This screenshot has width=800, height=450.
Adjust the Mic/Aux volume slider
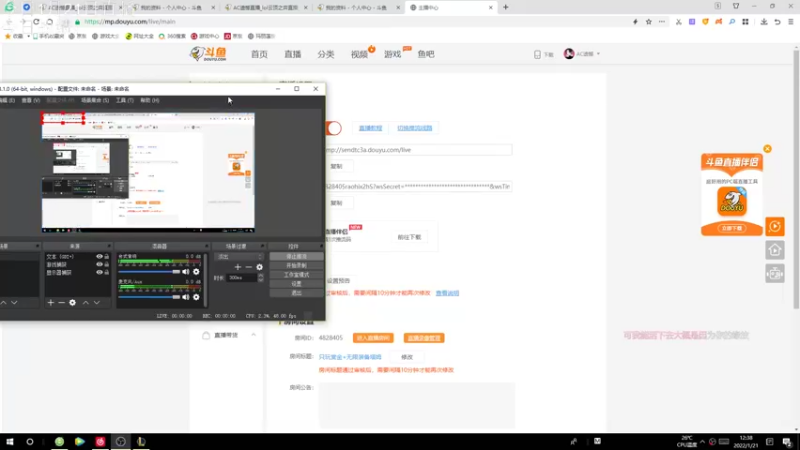[x=149, y=297]
